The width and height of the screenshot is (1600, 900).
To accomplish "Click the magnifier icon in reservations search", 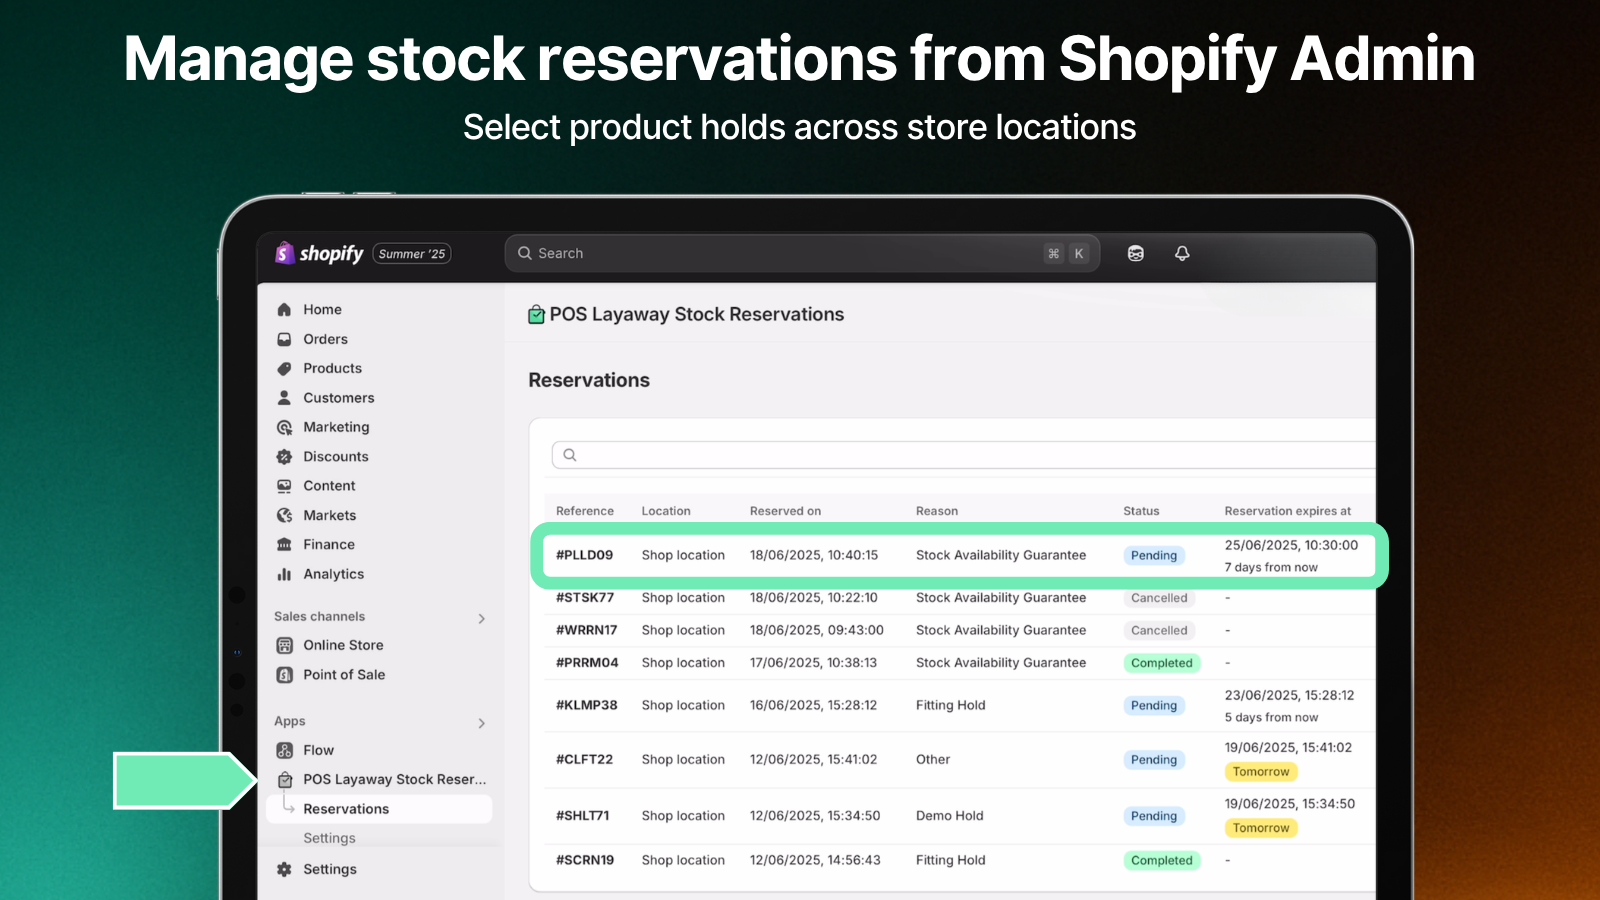I will [x=570, y=455].
